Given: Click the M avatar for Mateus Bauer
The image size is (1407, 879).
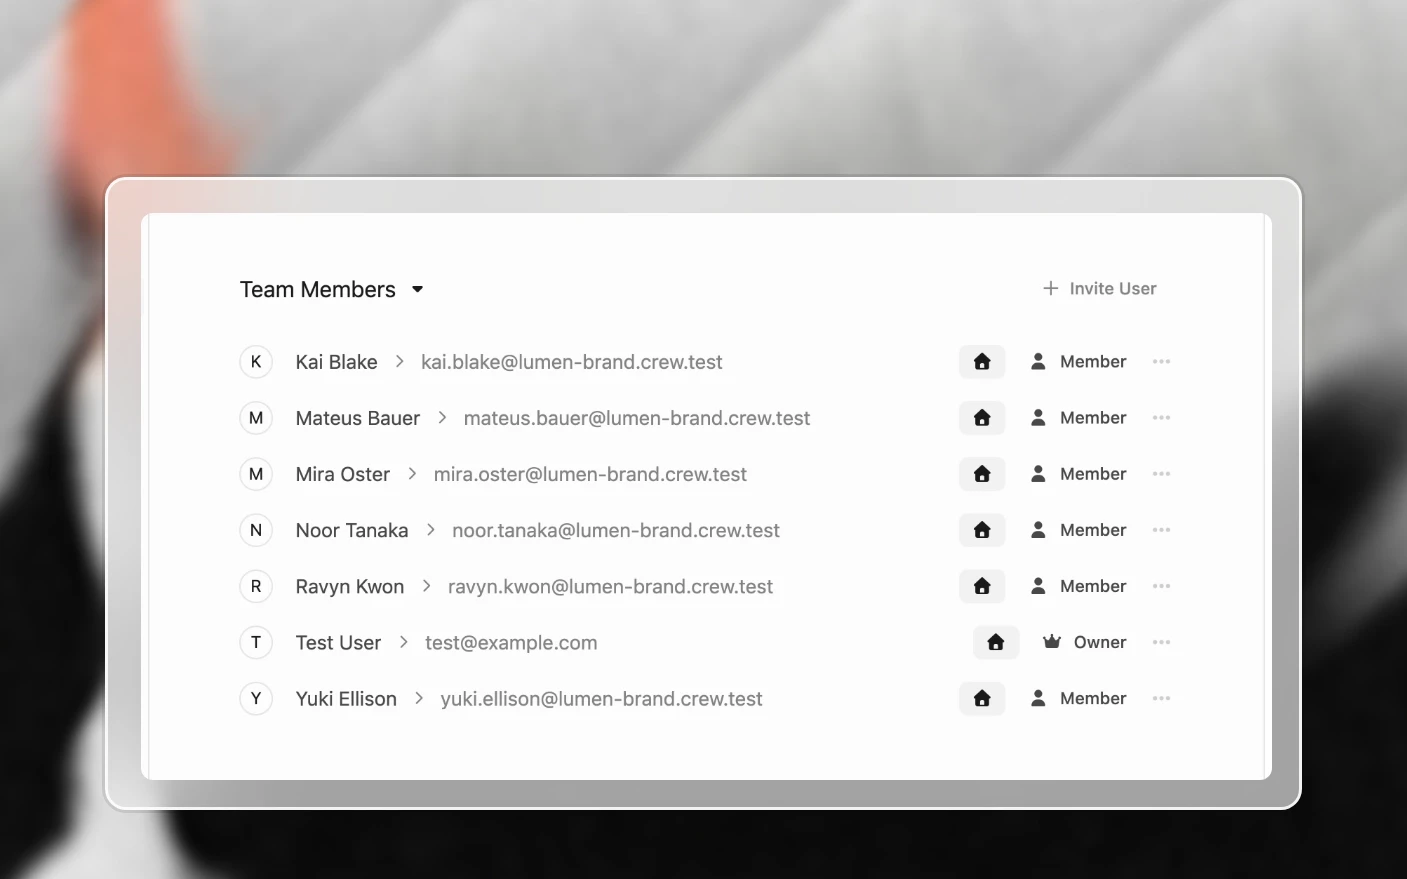Looking at the screenshot, I should (256, 418).
